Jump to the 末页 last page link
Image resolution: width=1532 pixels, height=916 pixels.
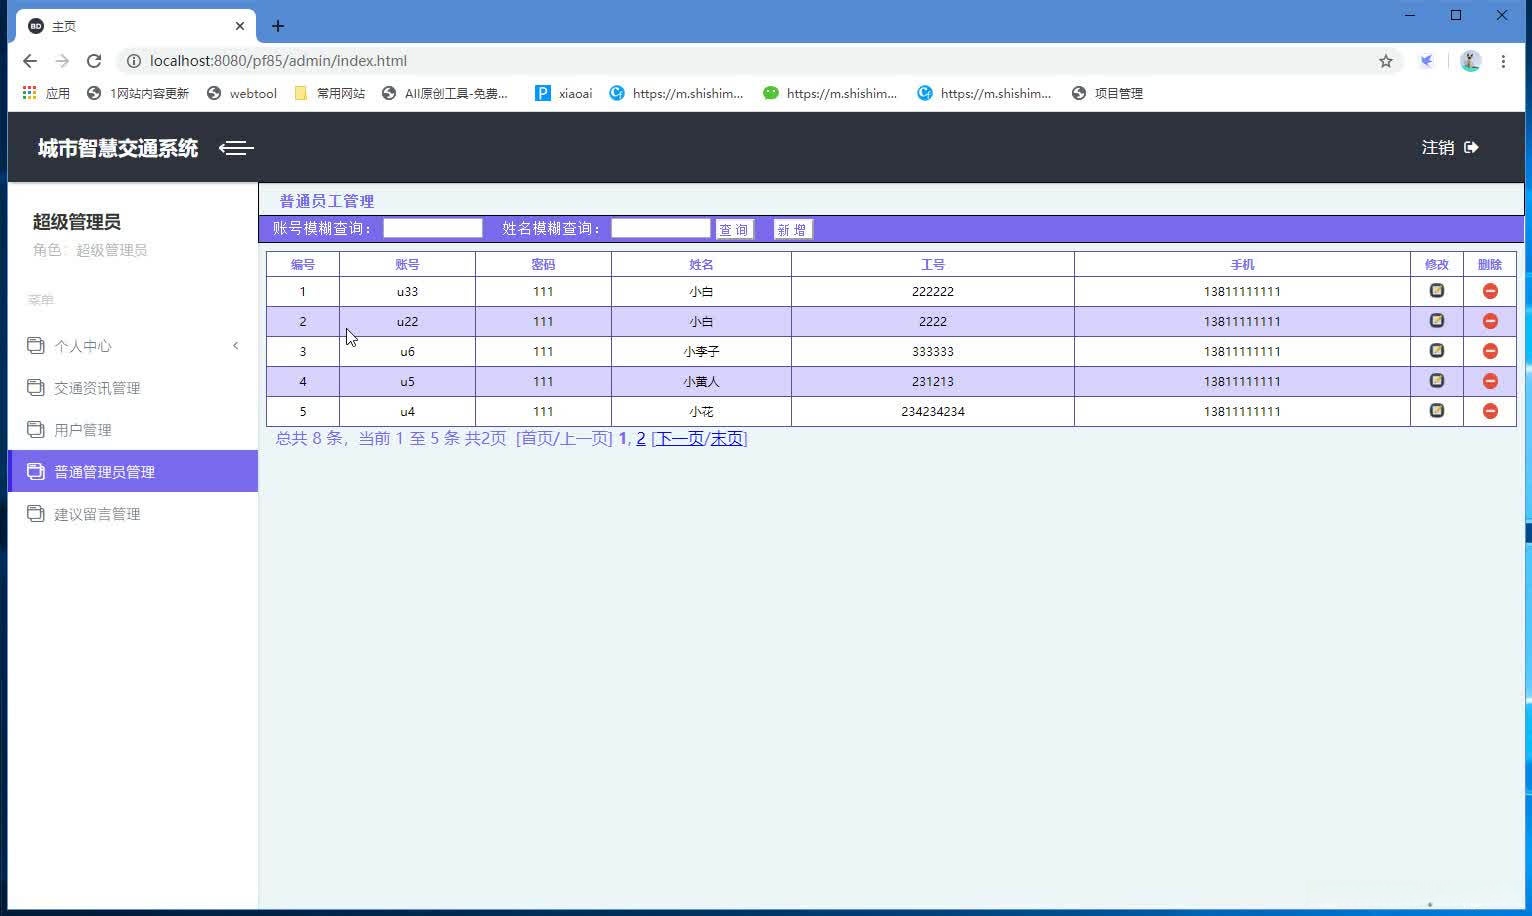pyautogui.click(x=727, y=438)
